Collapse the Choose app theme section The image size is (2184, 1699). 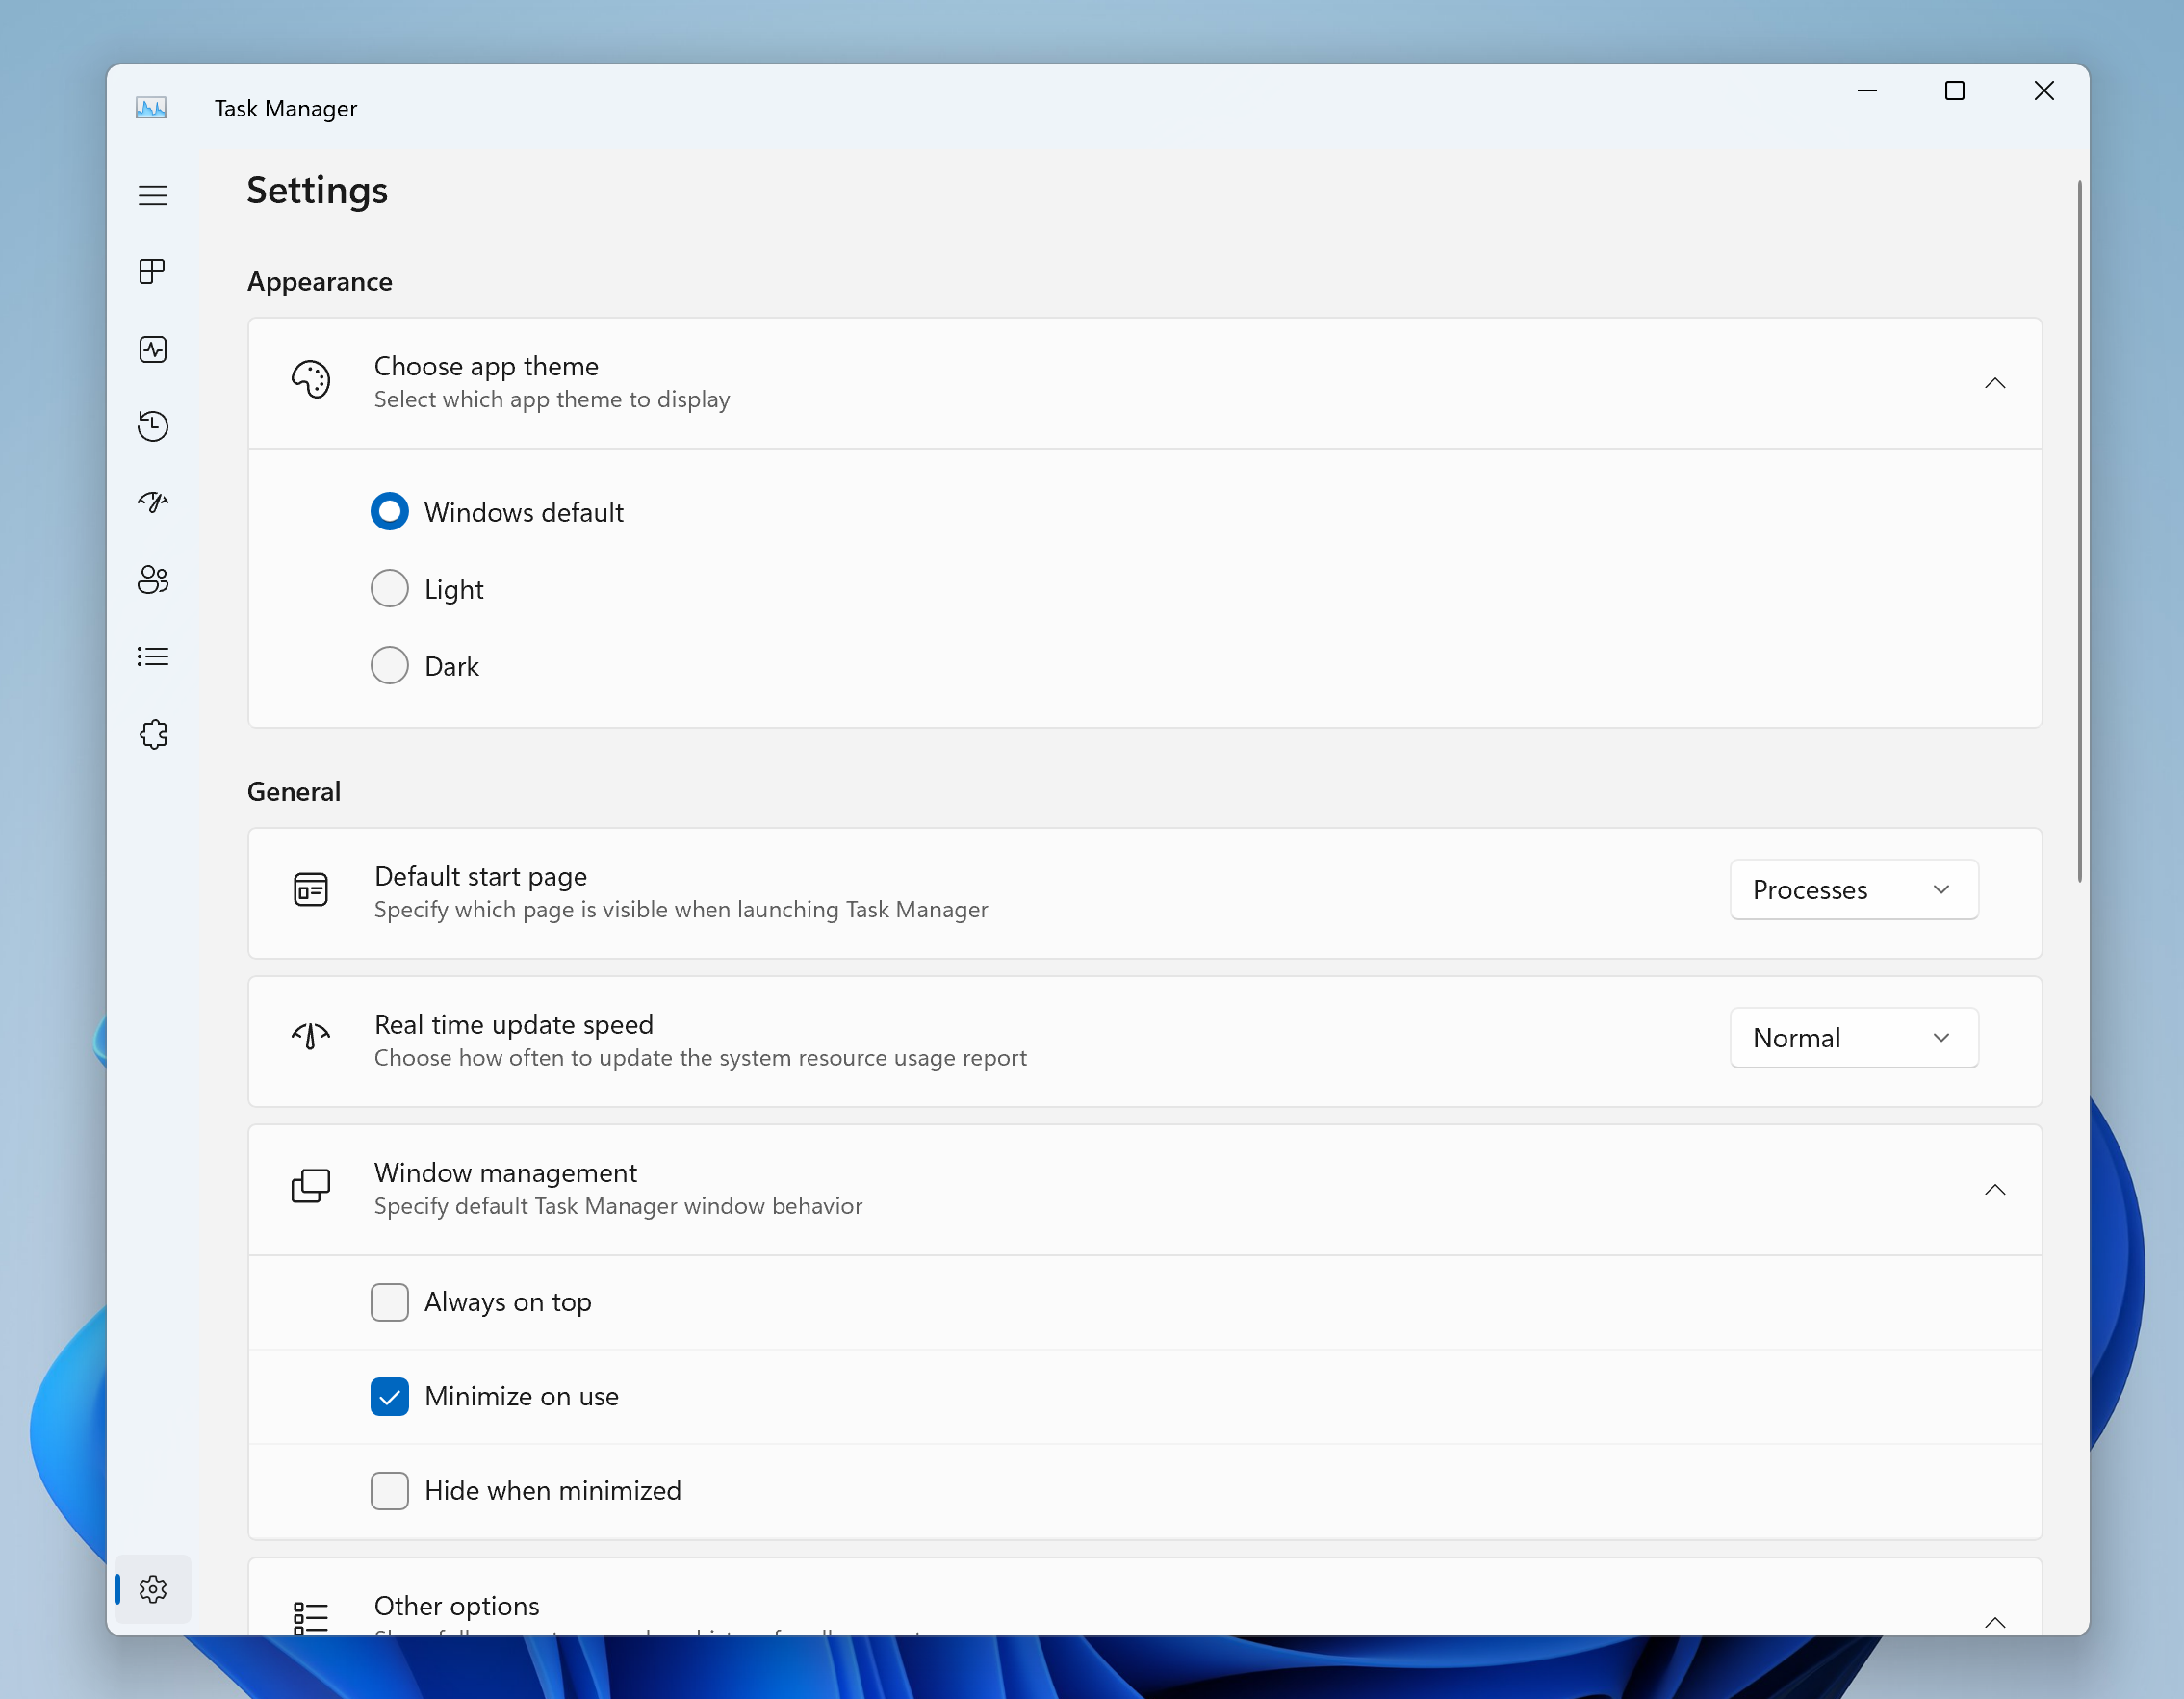click(1994, 381)
